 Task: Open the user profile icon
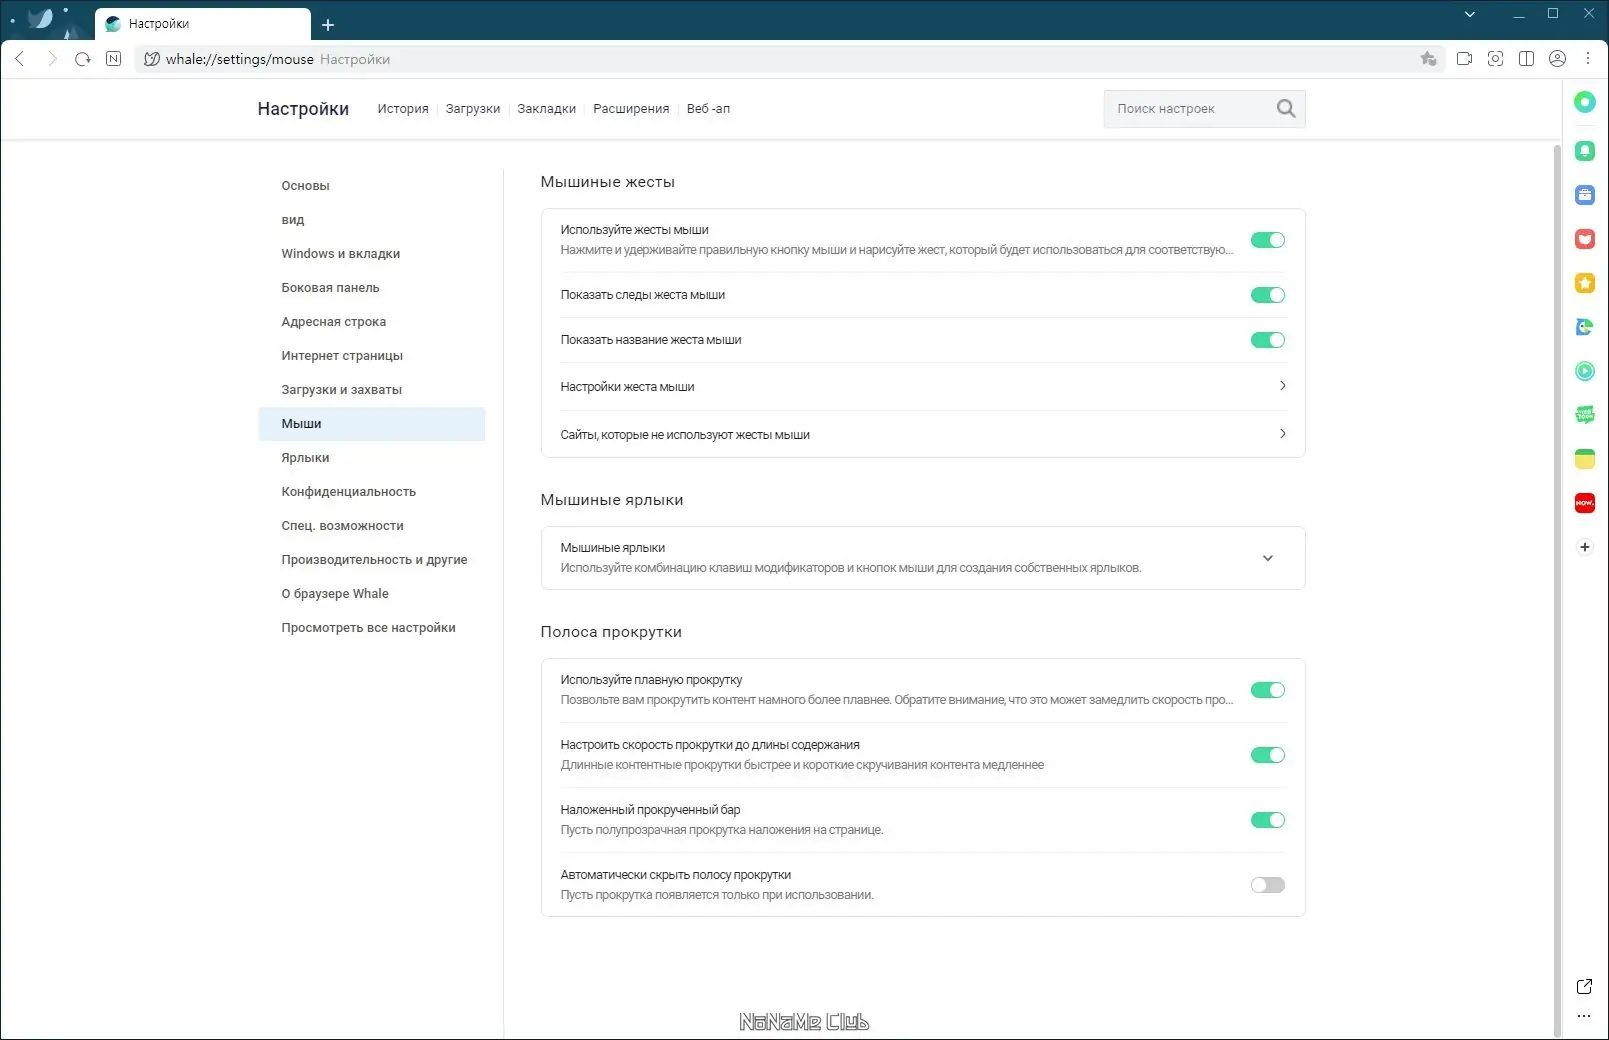coord(1557,59)
